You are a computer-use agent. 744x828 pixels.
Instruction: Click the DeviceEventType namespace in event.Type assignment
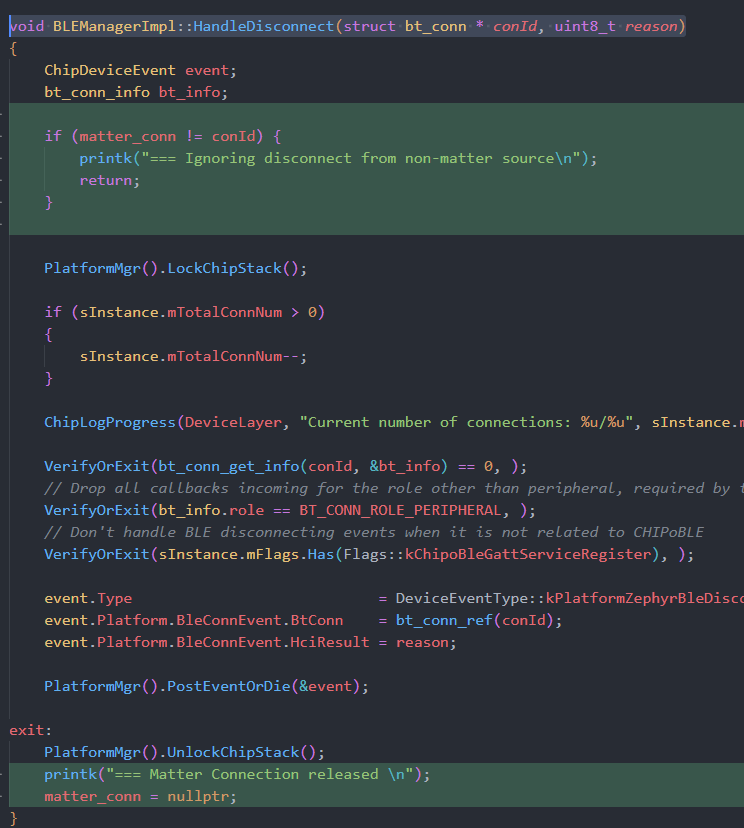point(462,598)
